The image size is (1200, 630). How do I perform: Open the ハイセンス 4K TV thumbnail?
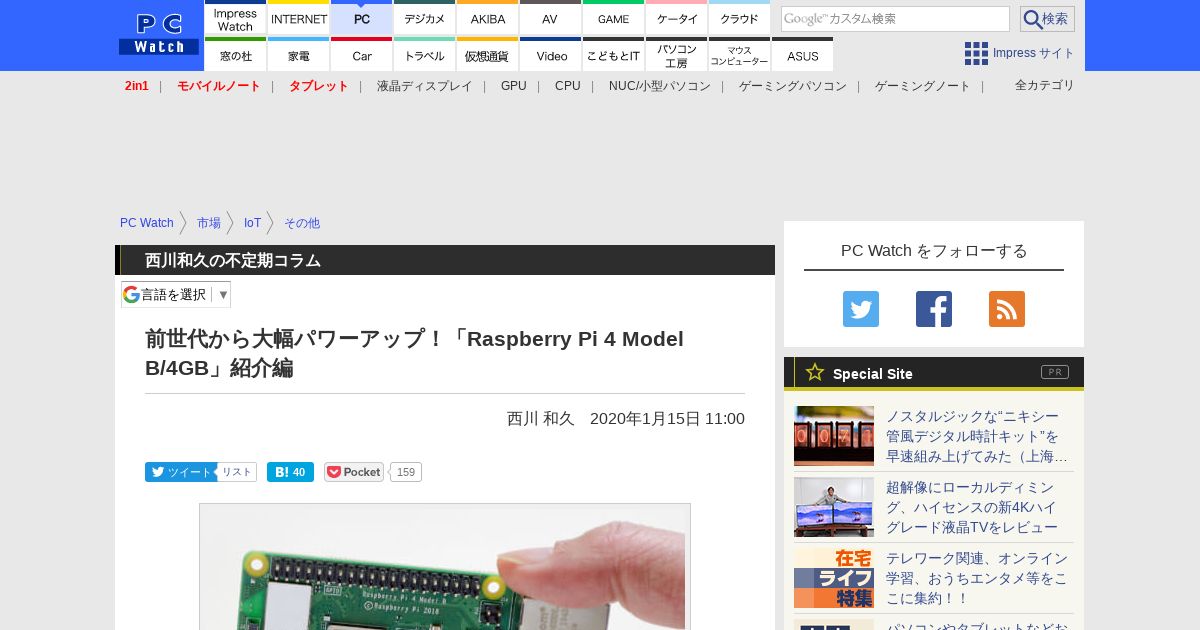(x=834, y=507)
